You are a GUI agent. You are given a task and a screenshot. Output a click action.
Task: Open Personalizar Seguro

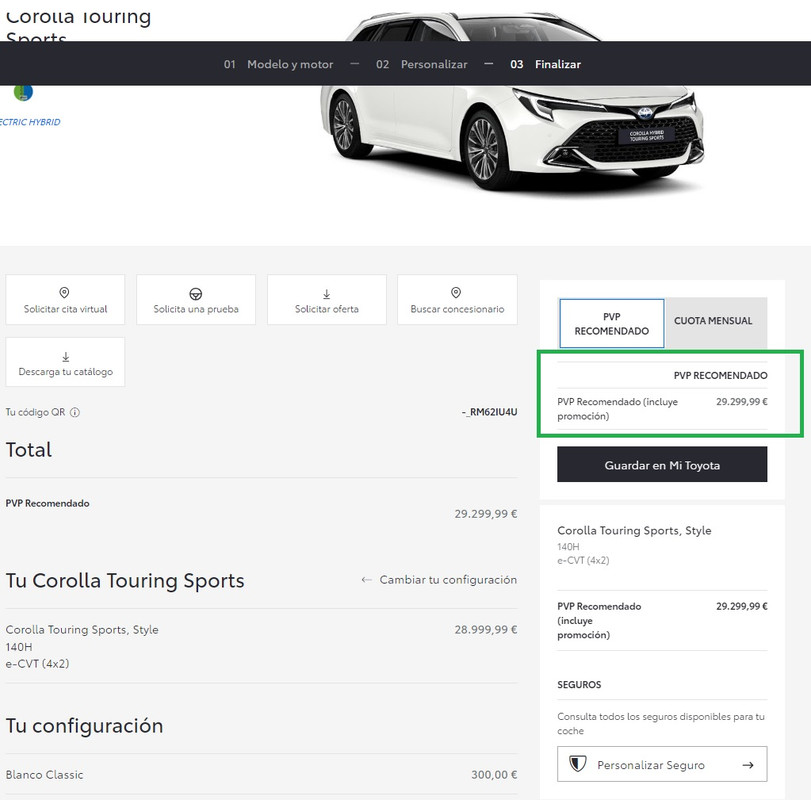pos(662,764)
